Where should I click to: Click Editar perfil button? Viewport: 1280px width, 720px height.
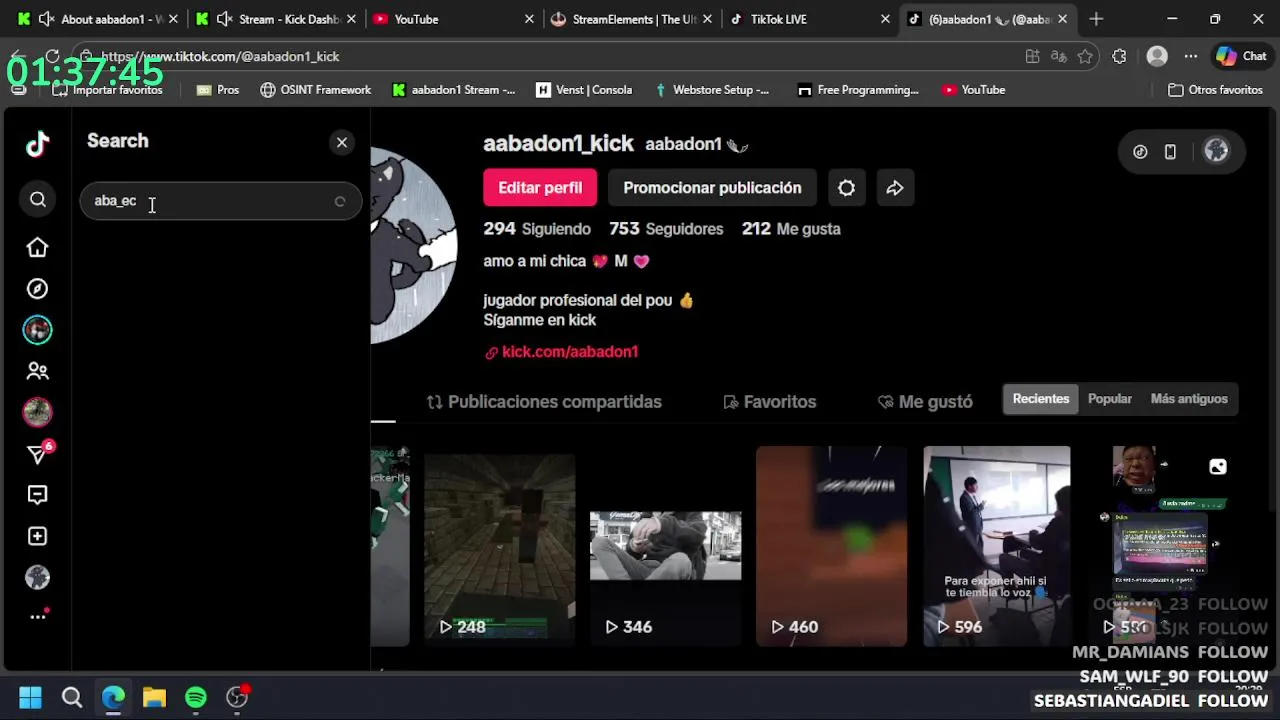[x=540, y=188]
